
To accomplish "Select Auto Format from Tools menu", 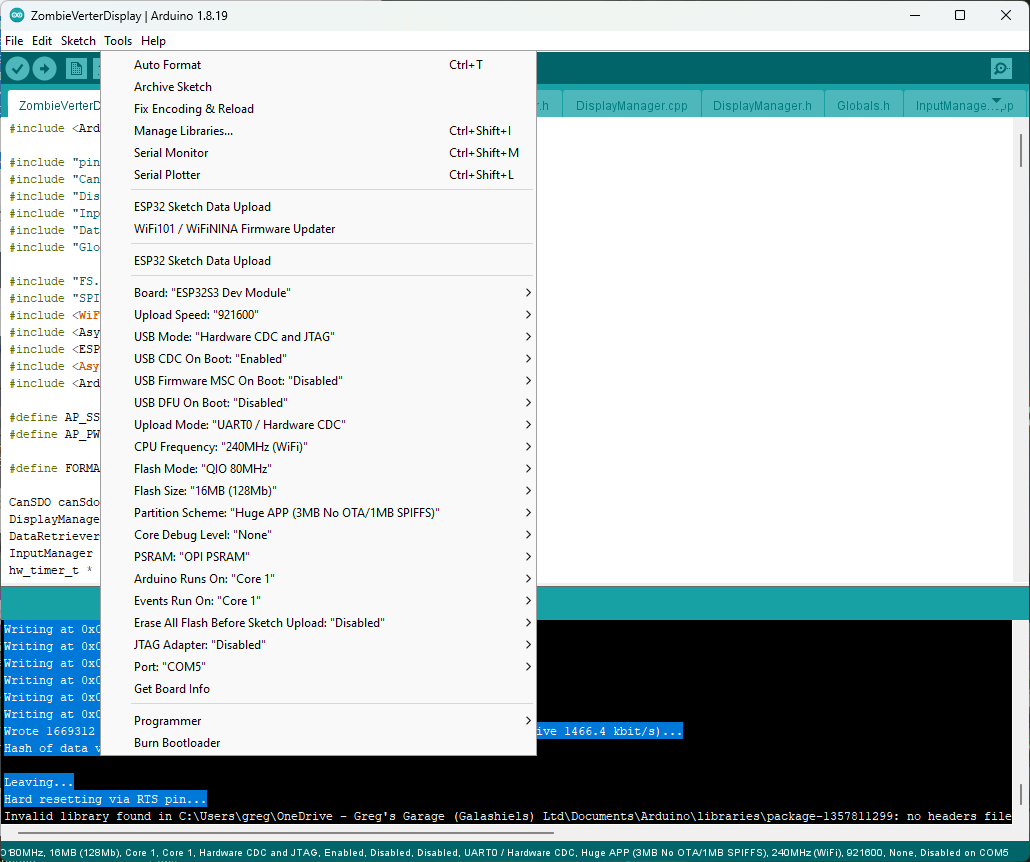I will click(168, 65).
